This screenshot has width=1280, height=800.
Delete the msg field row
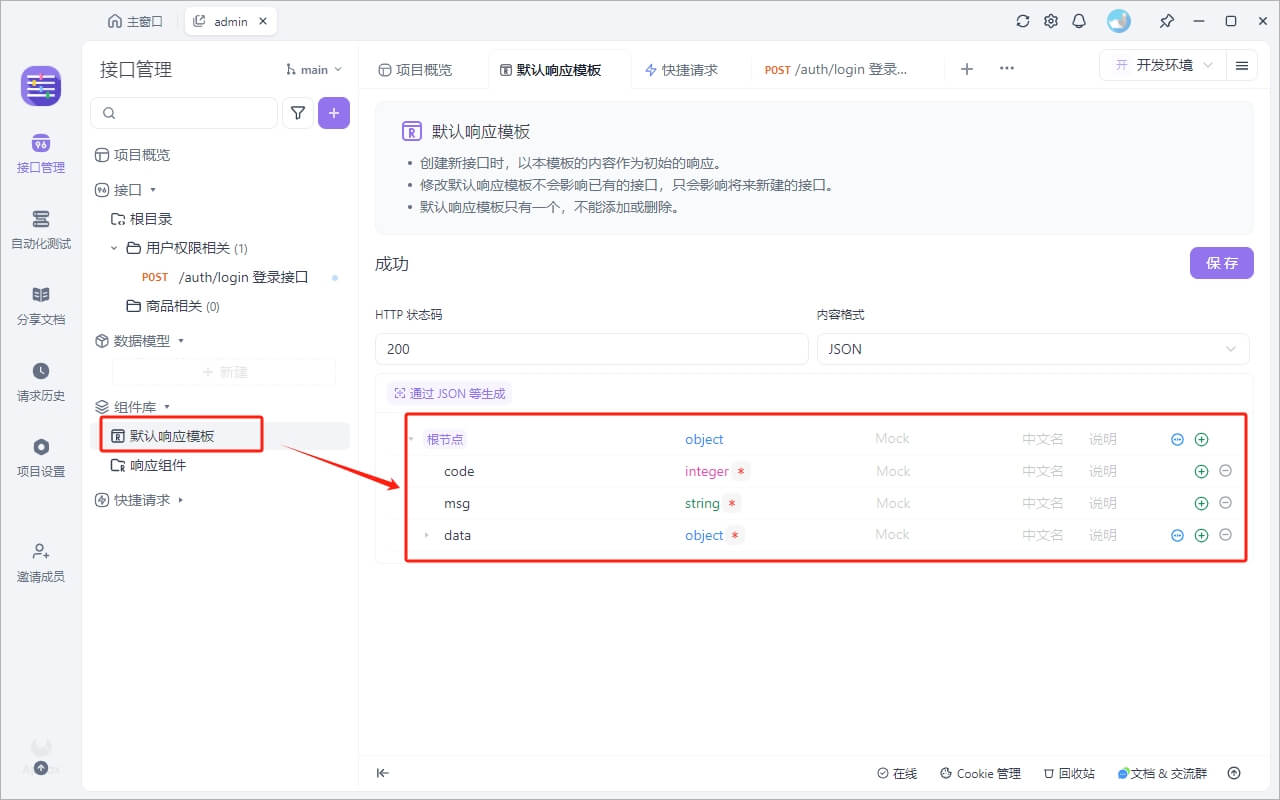1225,503
